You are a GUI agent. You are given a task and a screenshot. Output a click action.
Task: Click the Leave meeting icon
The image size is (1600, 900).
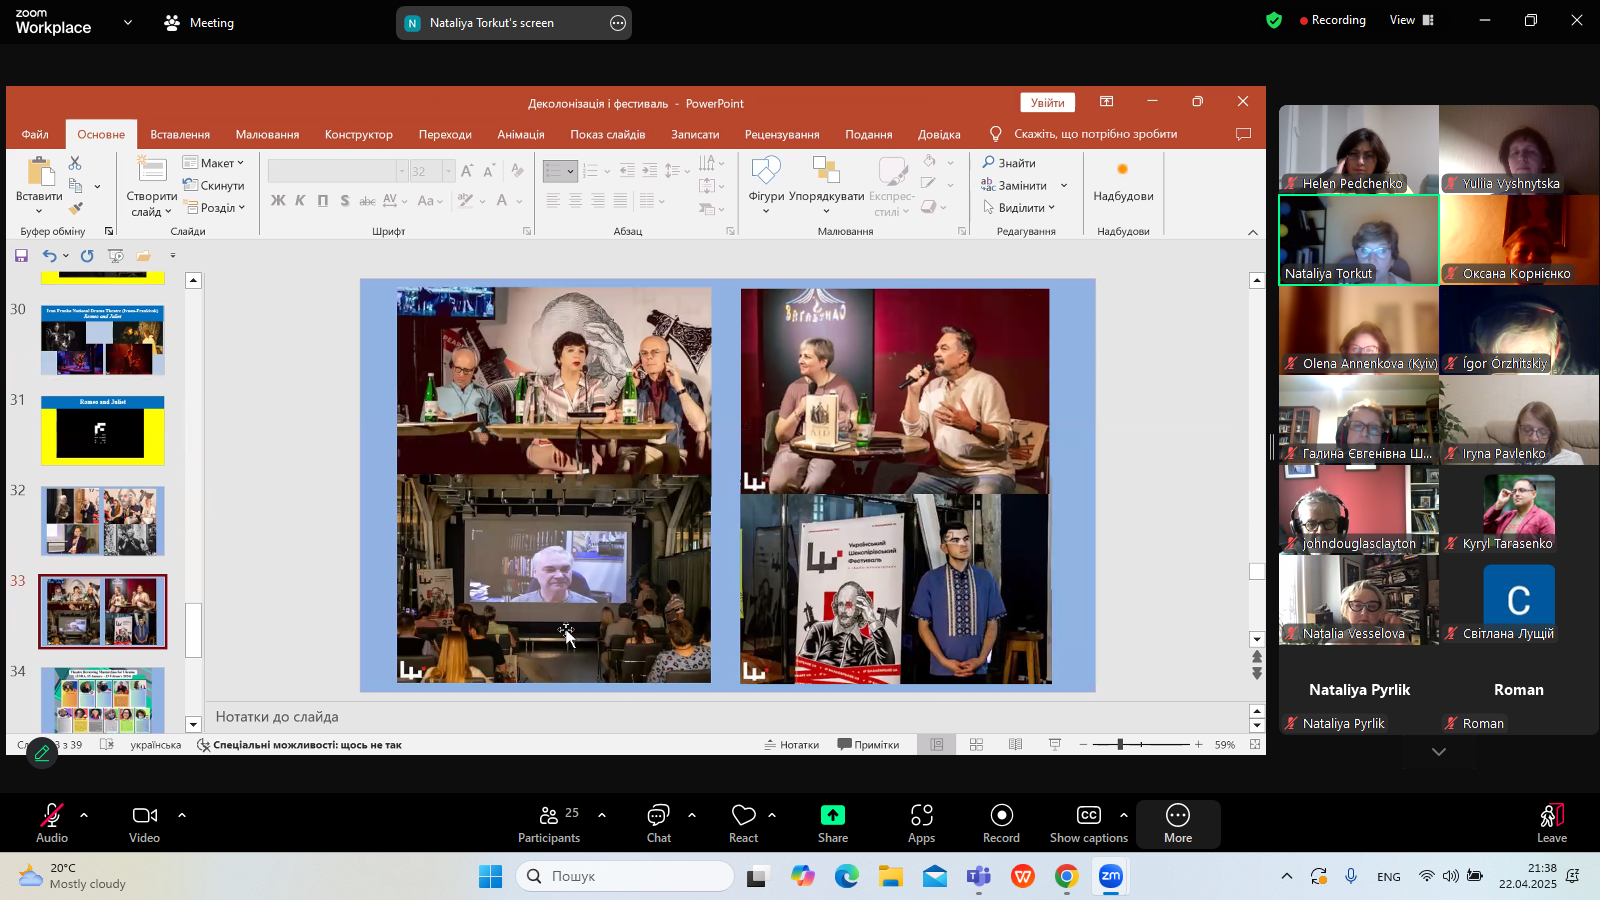[1551, 823]
